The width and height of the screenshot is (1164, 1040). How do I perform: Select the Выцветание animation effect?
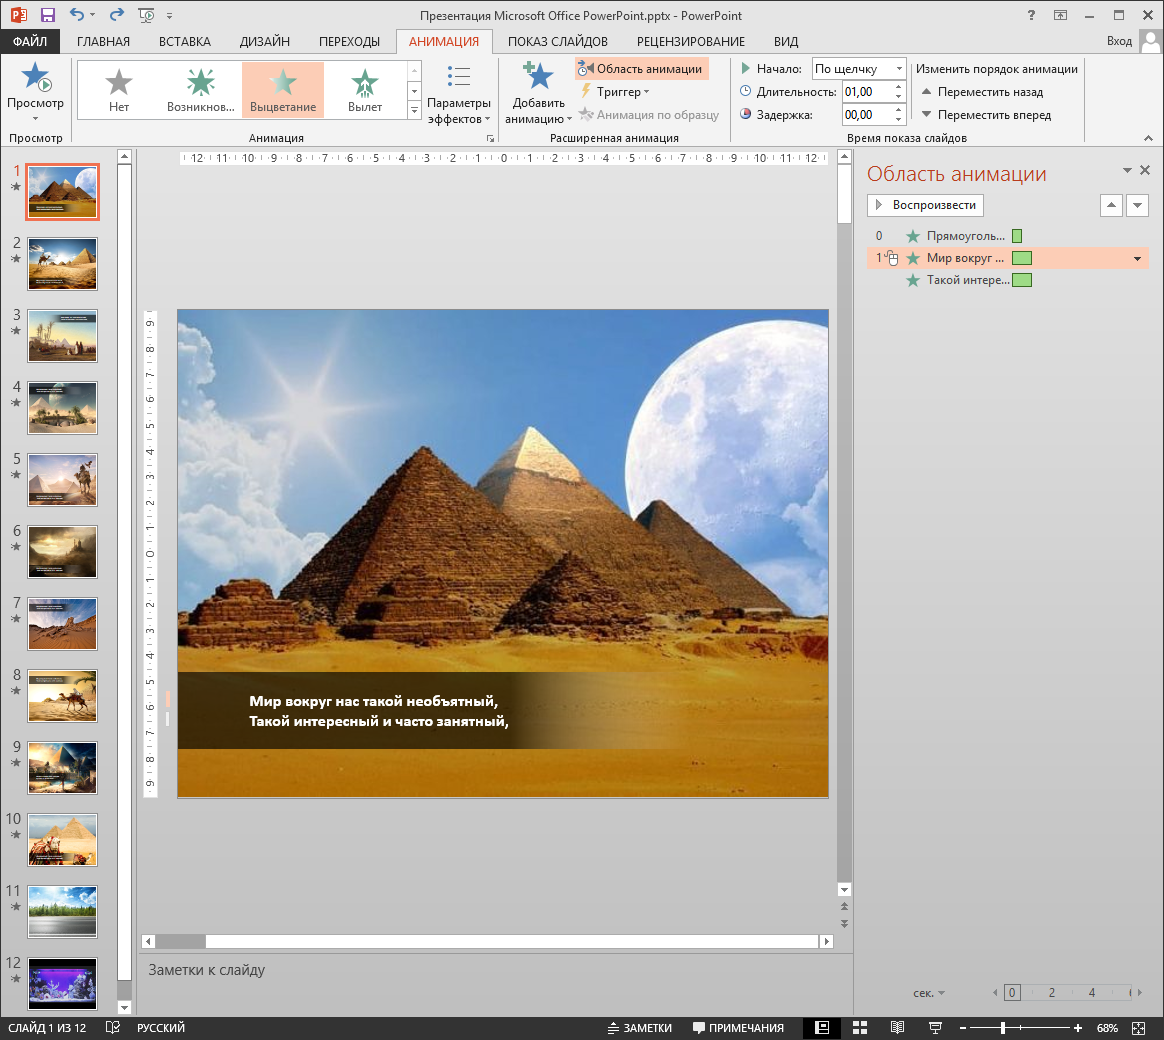[283, 90]
